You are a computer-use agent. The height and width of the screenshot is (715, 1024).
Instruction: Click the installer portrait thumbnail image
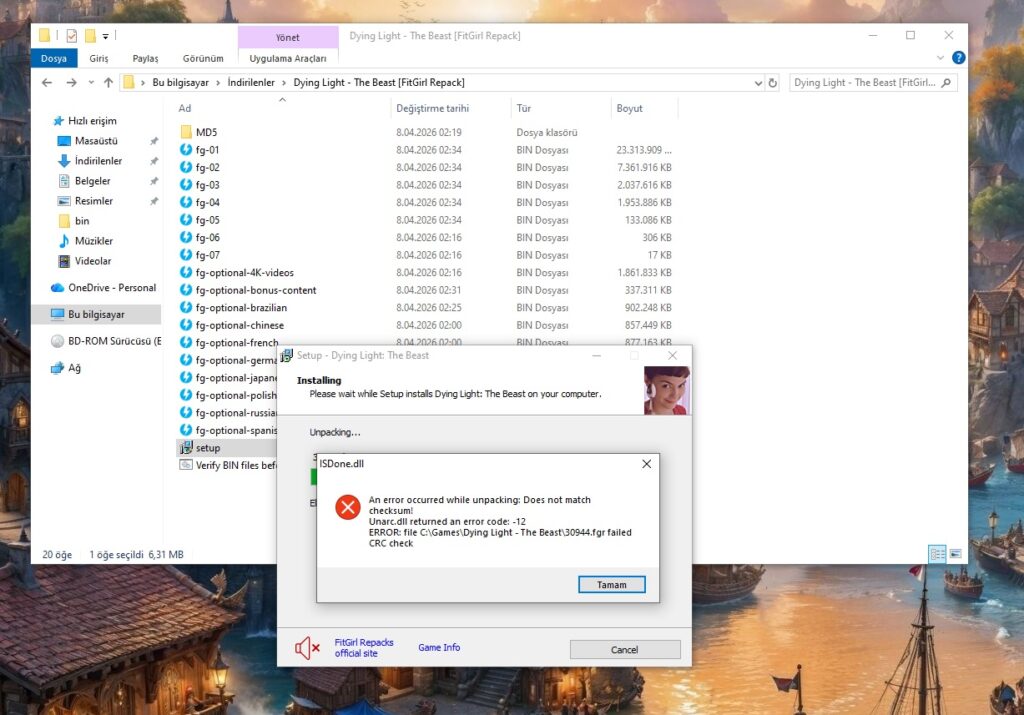pos(666,390)
